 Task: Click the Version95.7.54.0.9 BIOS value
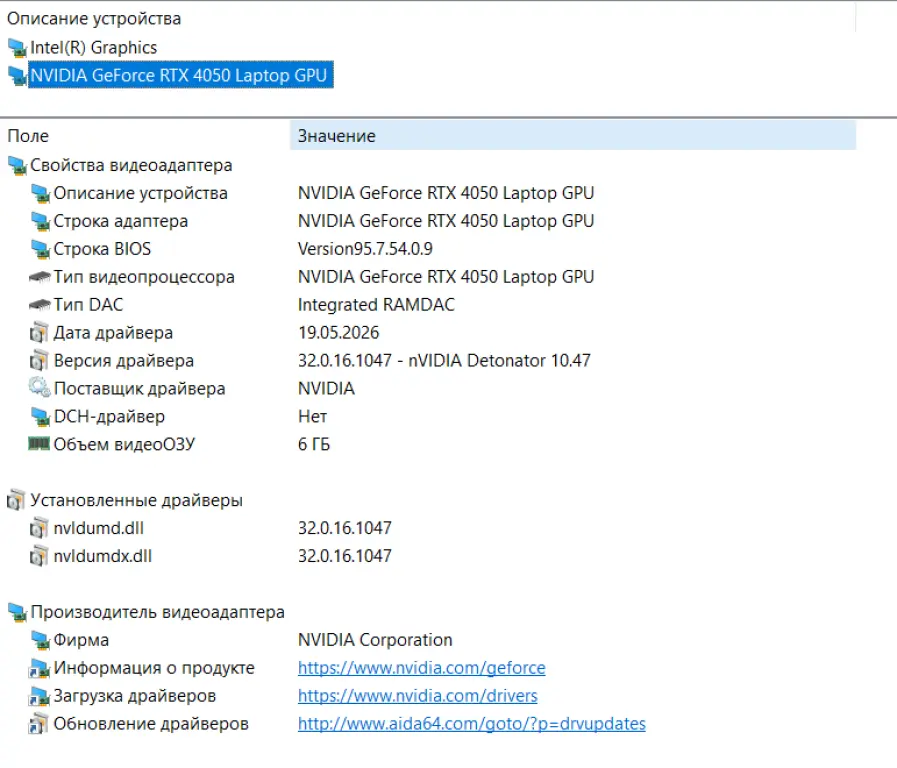click(365, 249)
